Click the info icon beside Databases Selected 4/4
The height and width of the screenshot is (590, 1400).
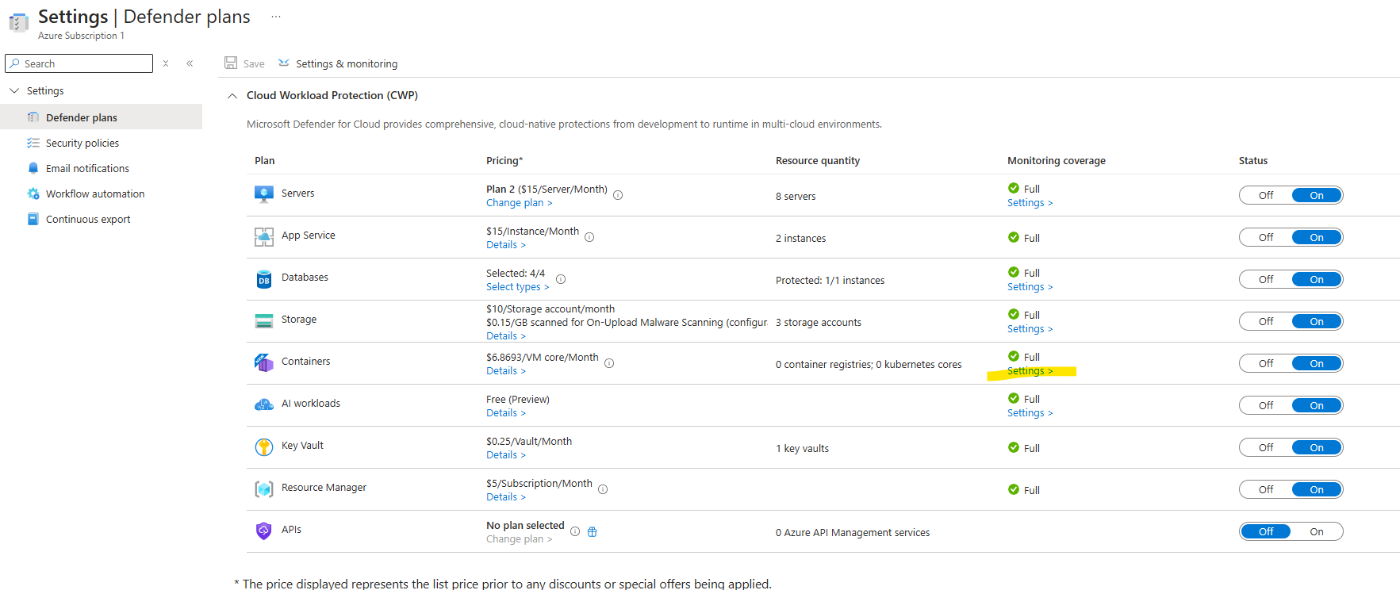pyautogui.click(x=561, y=279)
